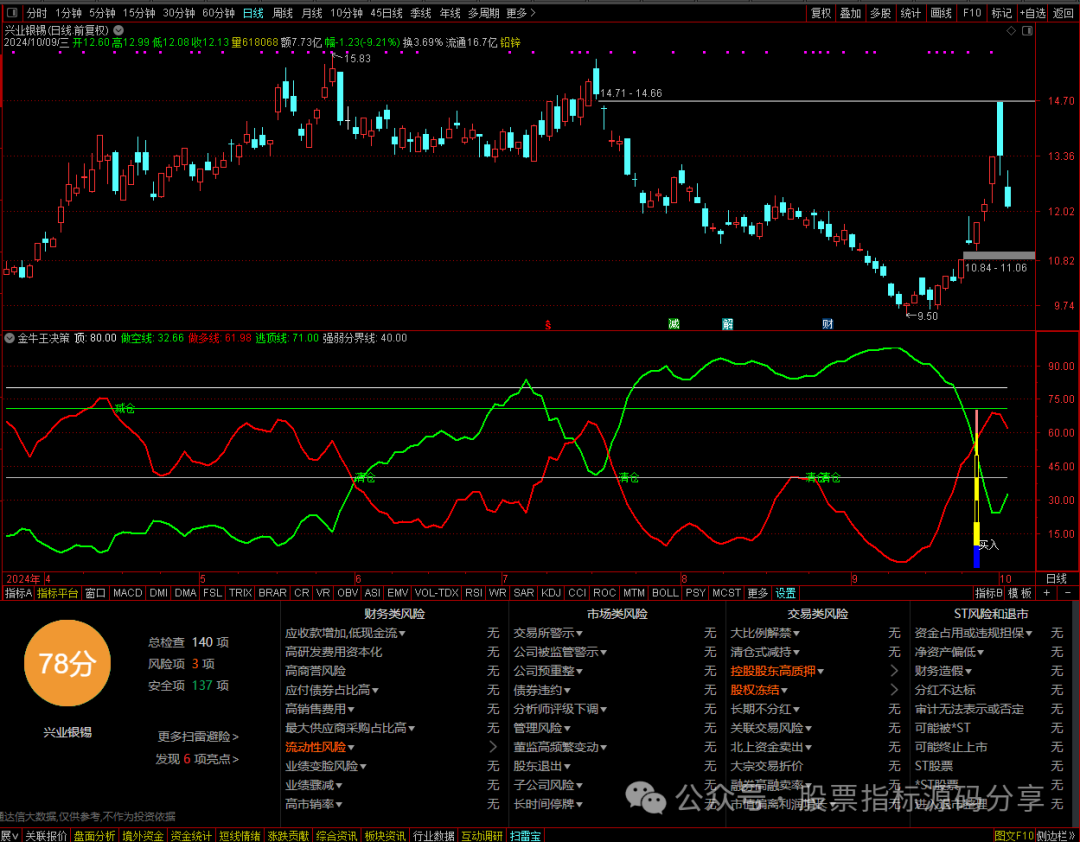
Task: Switch to the 周线 weekly period
Action: tap(282, 13)
